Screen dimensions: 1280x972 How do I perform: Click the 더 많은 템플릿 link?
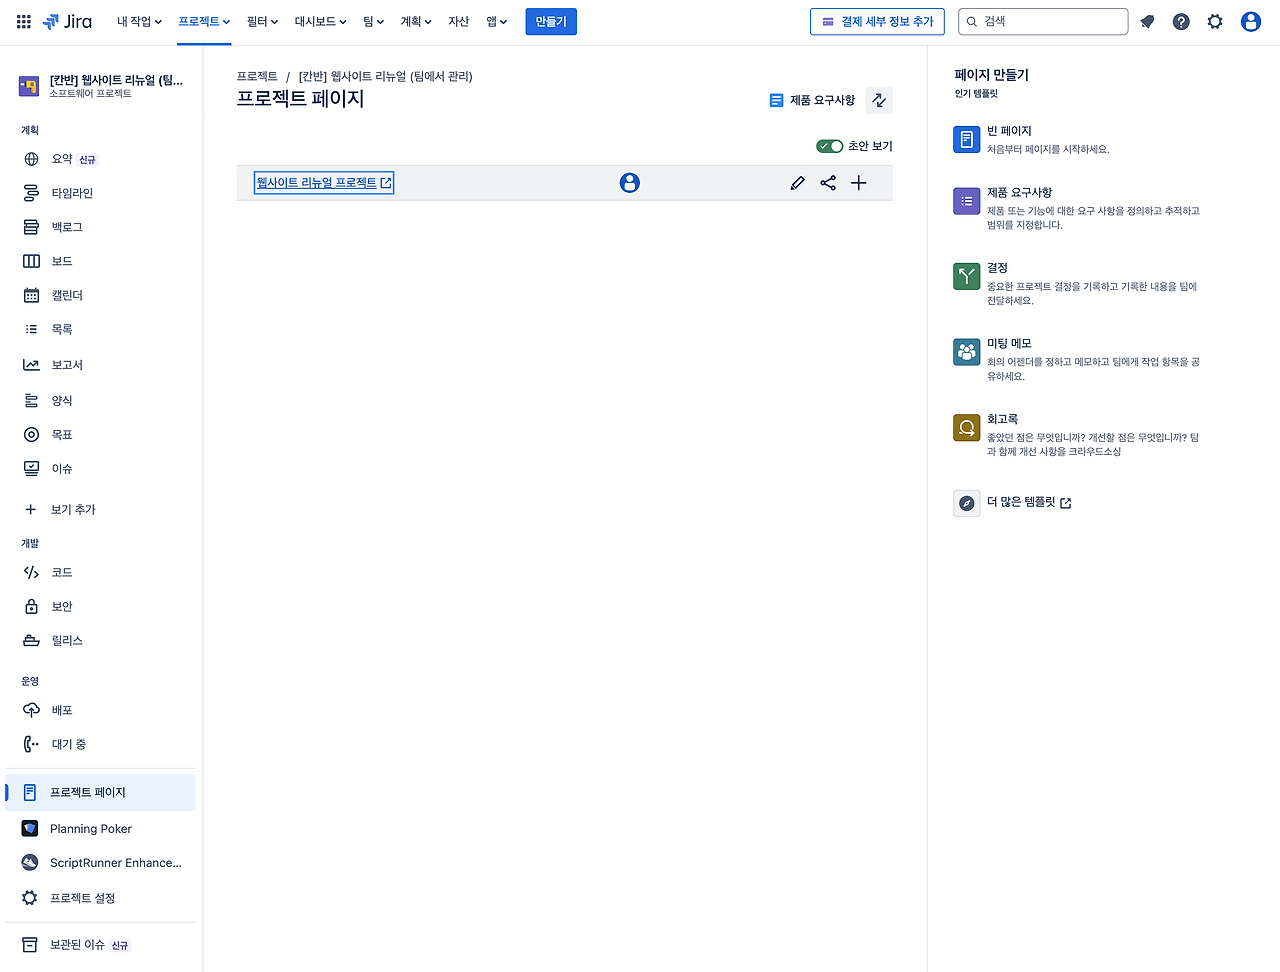click(1029, 502)
